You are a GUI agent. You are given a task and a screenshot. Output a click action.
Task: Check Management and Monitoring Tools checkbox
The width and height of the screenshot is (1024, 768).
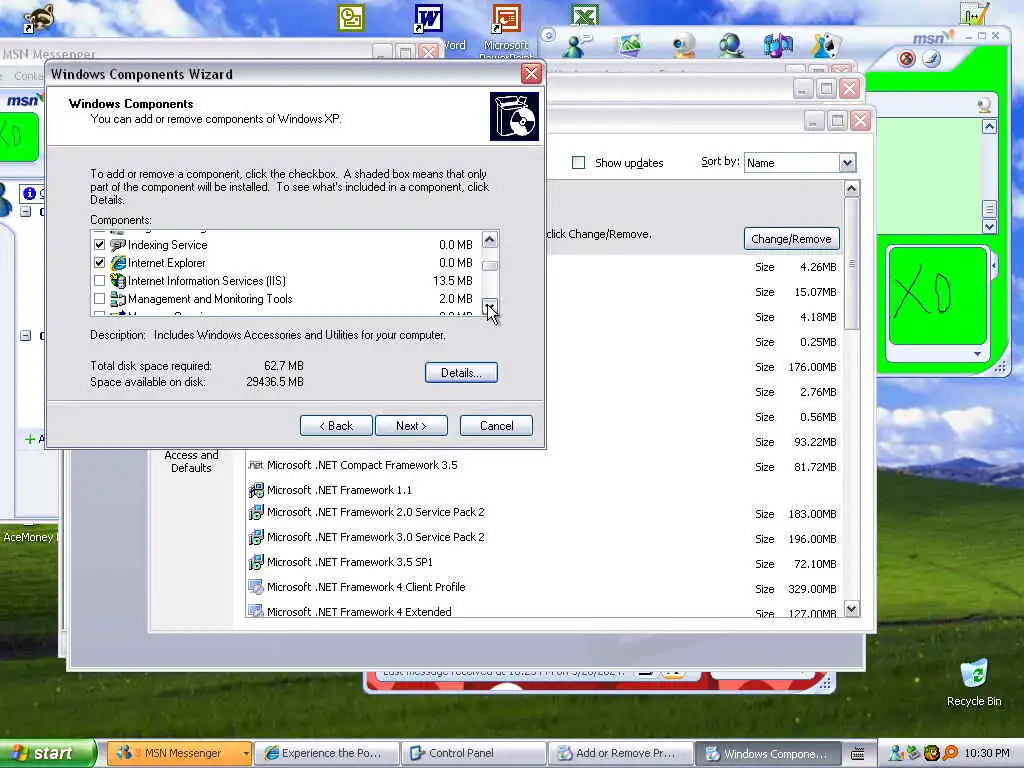(x=99, y=298)
